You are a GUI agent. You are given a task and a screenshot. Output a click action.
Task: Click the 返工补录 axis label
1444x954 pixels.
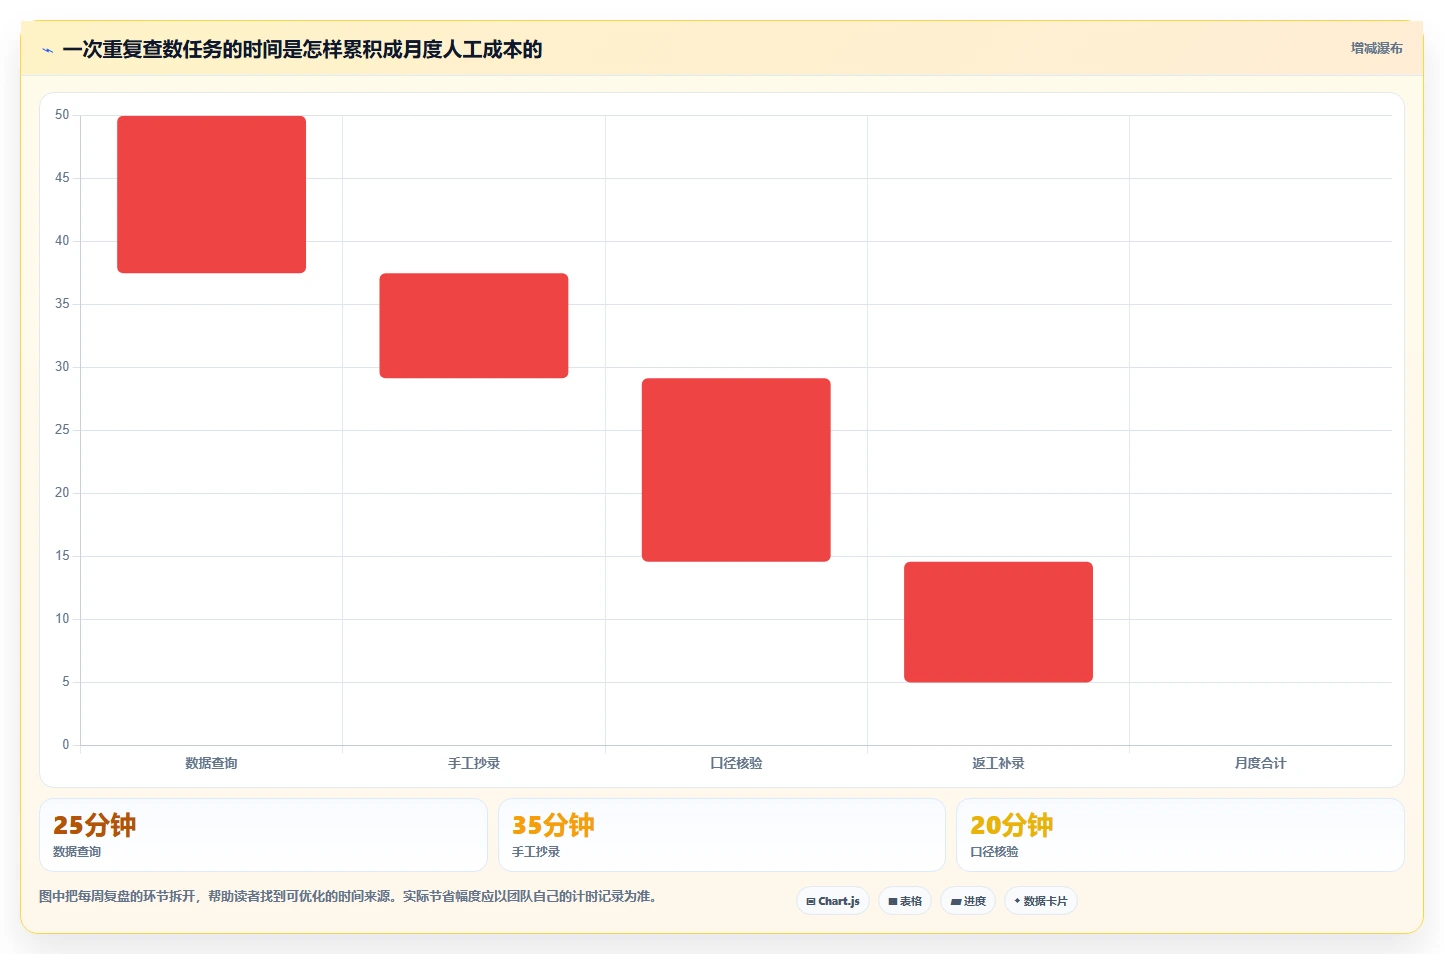[x=998, y=763]
